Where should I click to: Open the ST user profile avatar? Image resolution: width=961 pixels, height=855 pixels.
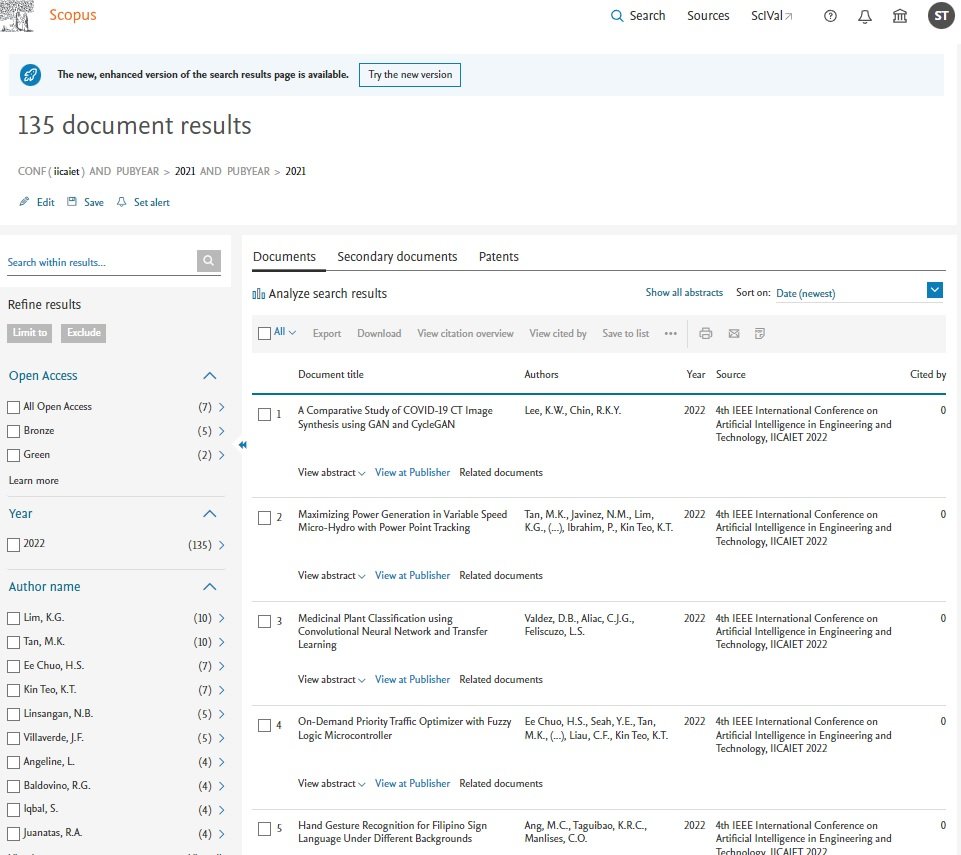(x=940, y=16)
